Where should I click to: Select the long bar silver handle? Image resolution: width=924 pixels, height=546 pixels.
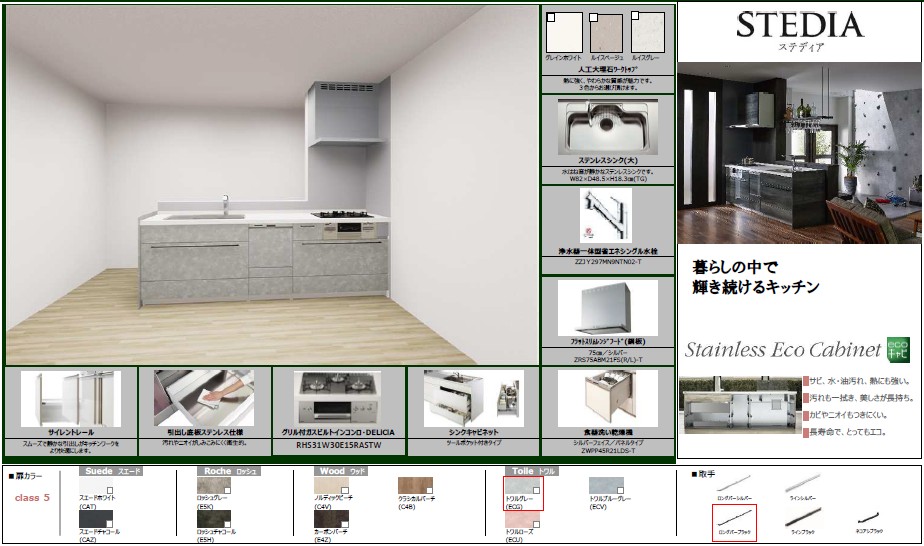tap(733, 486)
